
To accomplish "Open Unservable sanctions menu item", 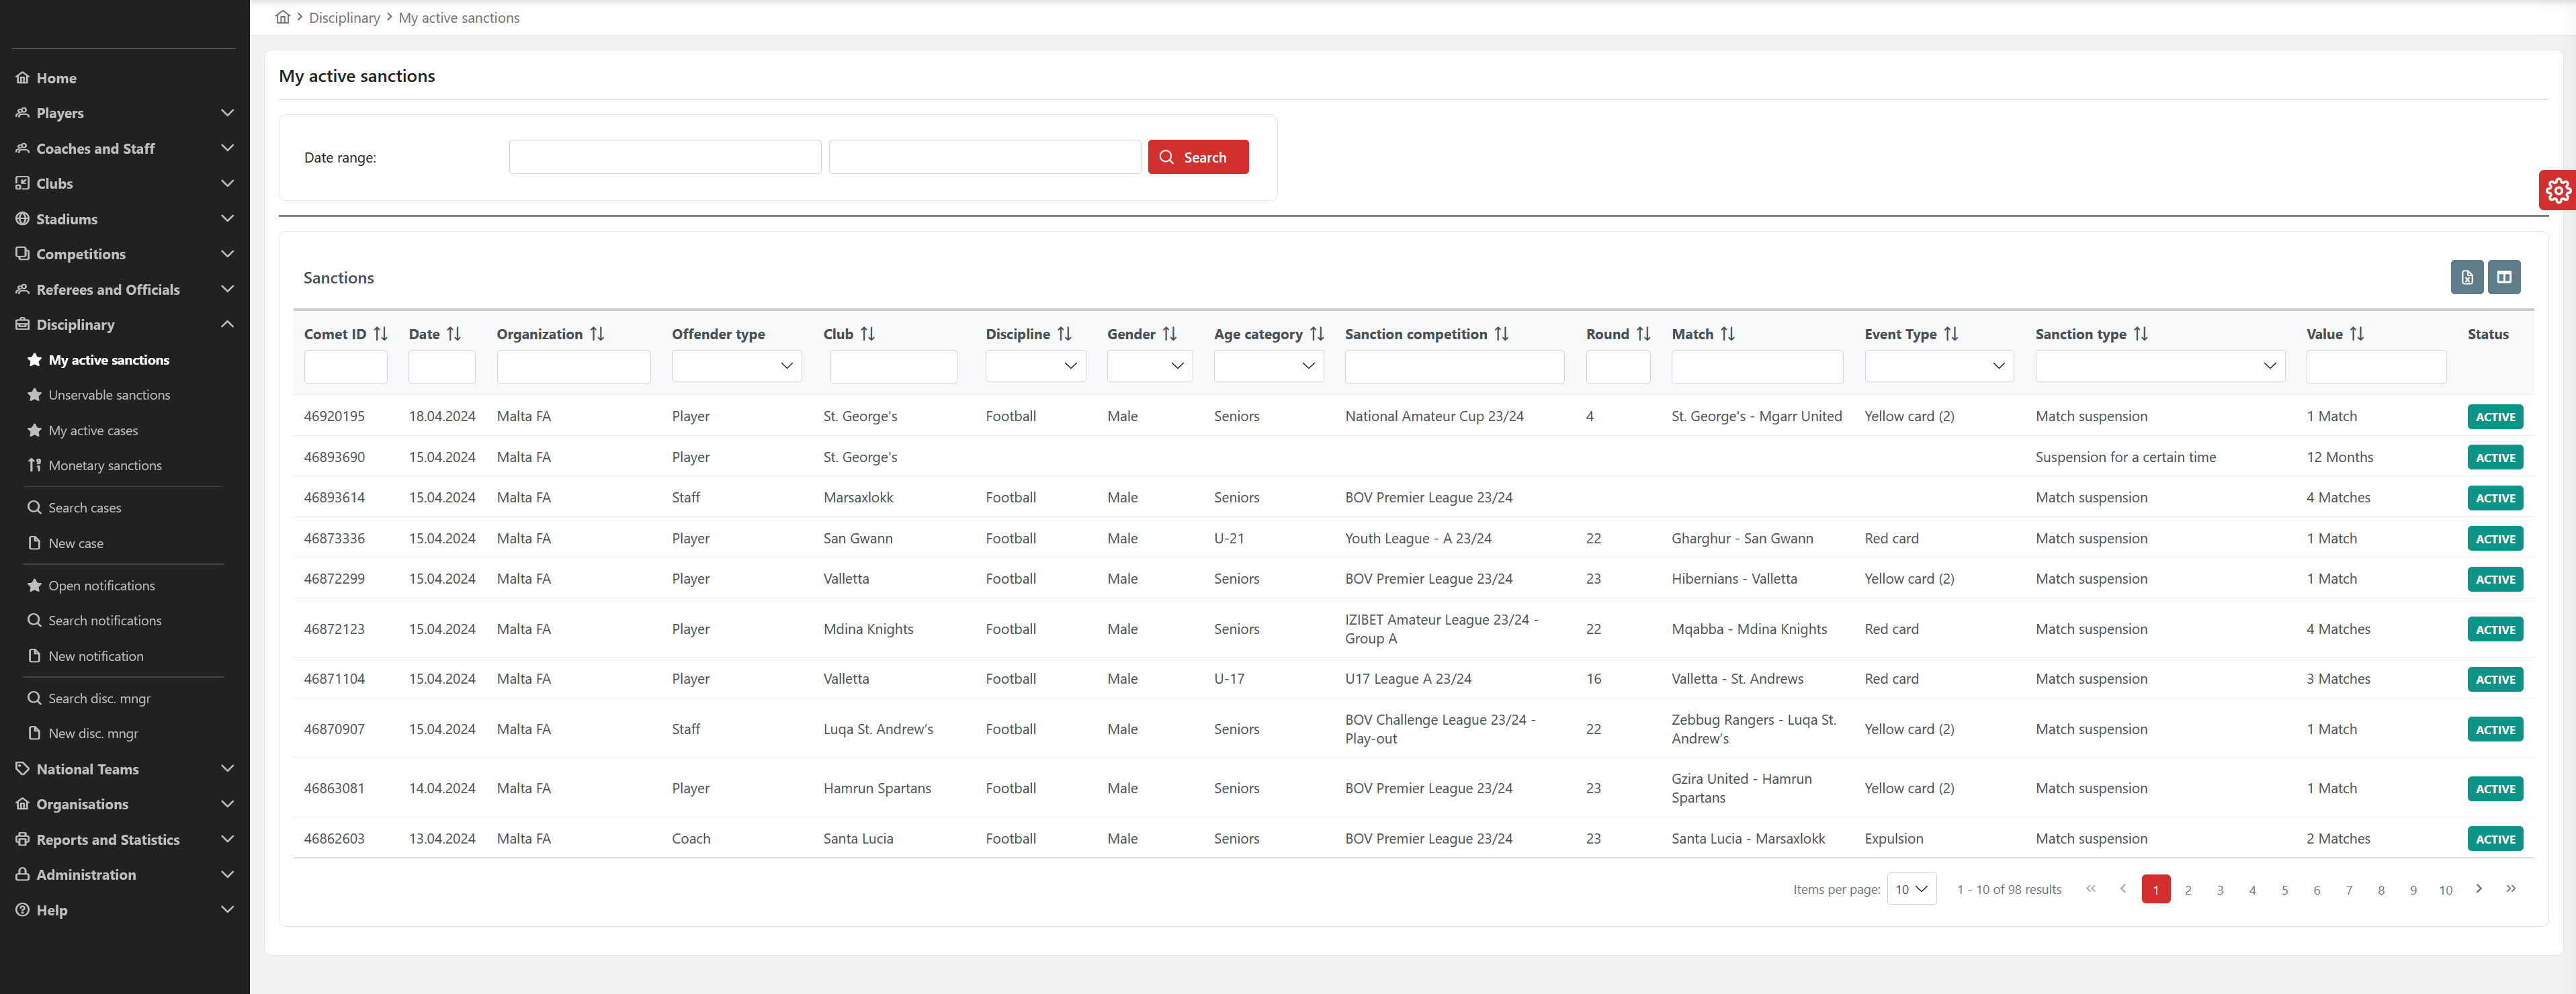I will [x=109, y=395].
